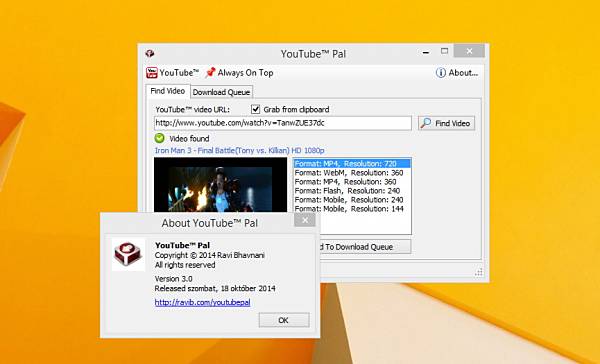Click OK in the About dialog

click(x=284, y=320)
